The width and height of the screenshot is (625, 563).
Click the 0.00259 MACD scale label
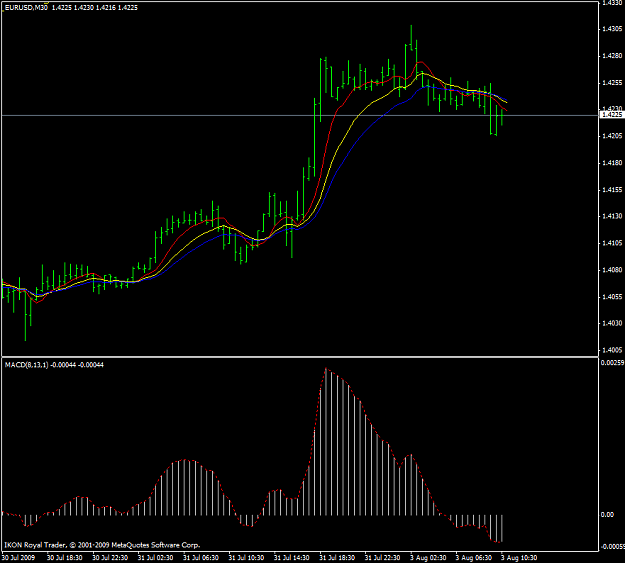(x=613, y=362)
